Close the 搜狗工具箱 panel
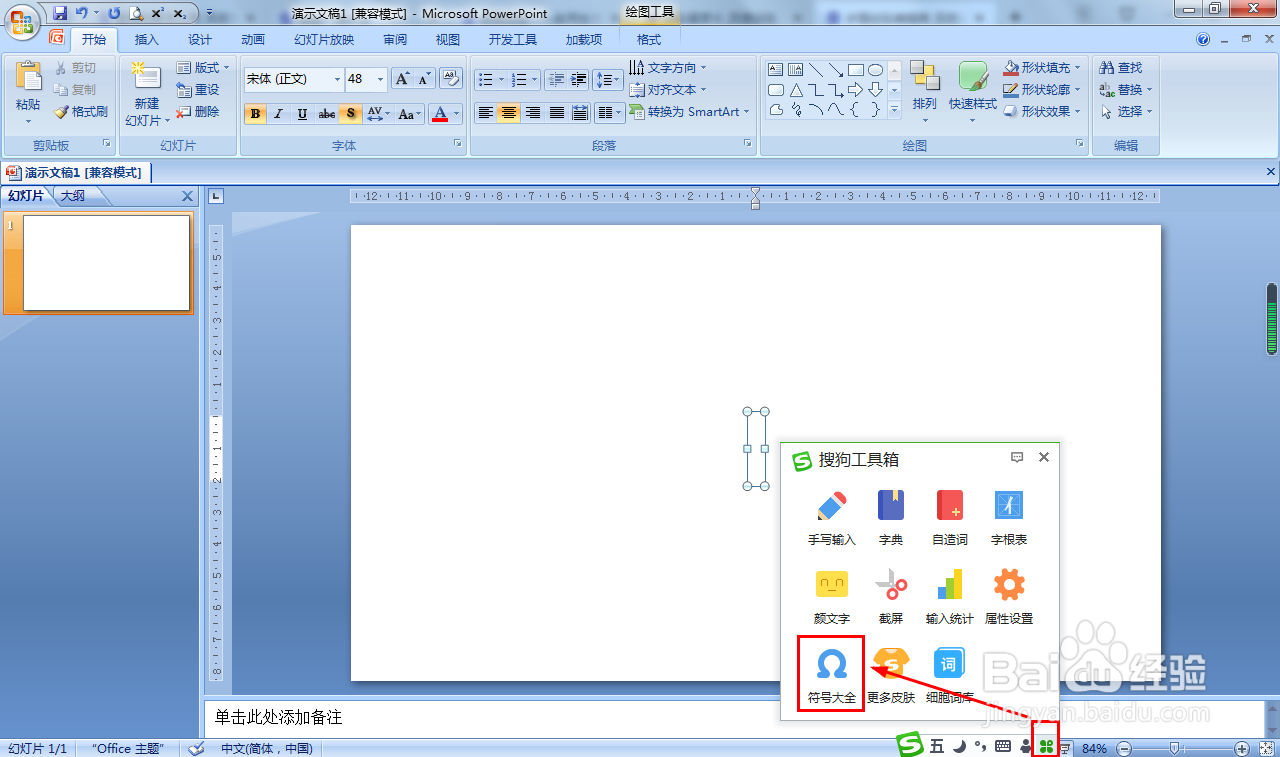The height and width of the screenshot is (757, 1280). tap(1043, 457)
